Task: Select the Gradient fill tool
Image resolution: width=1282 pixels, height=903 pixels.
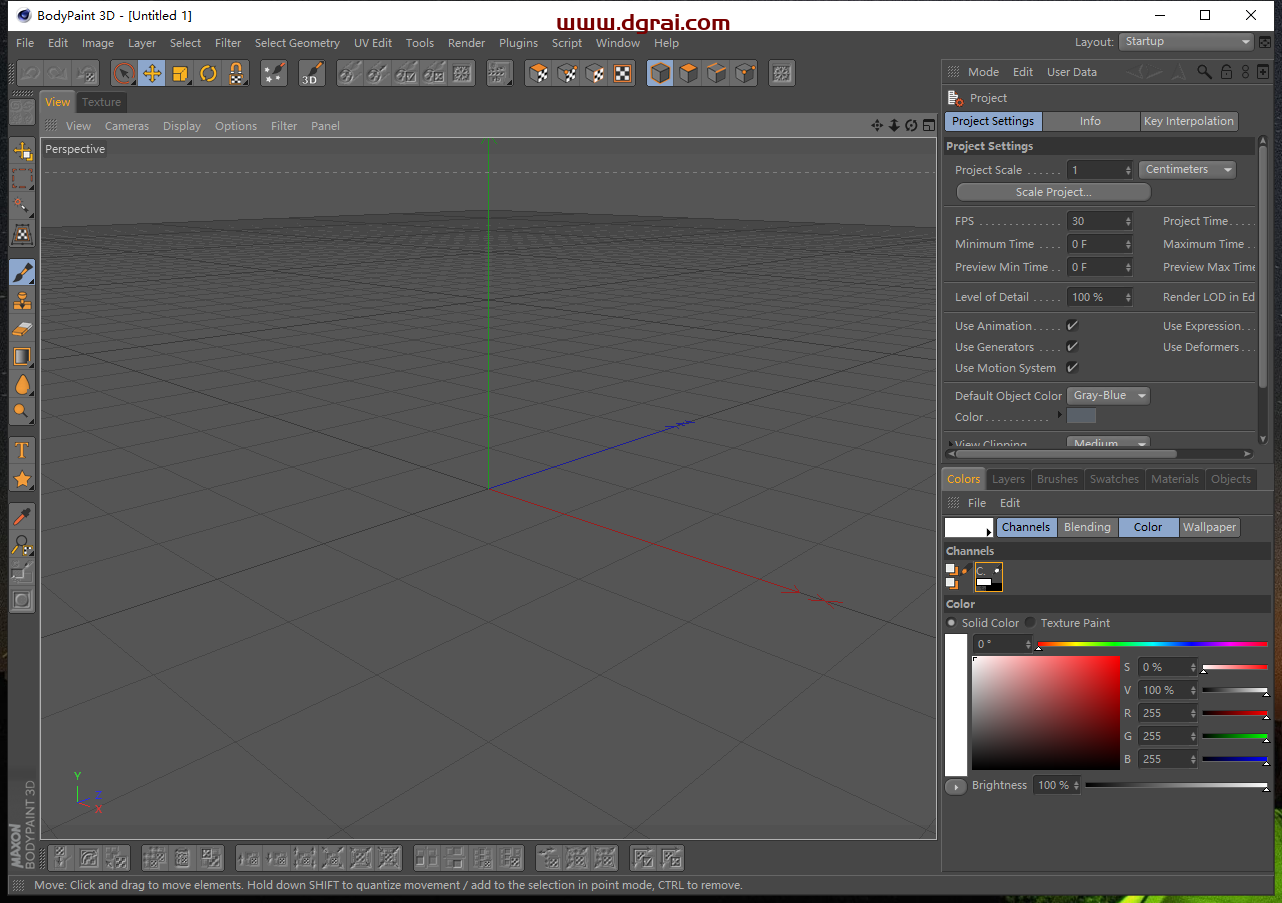Action: coord(22,356)
